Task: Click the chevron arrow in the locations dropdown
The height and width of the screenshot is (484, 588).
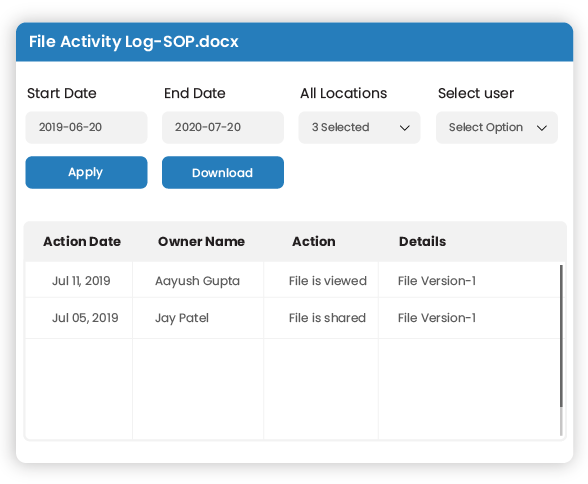Action: [404, 128]
